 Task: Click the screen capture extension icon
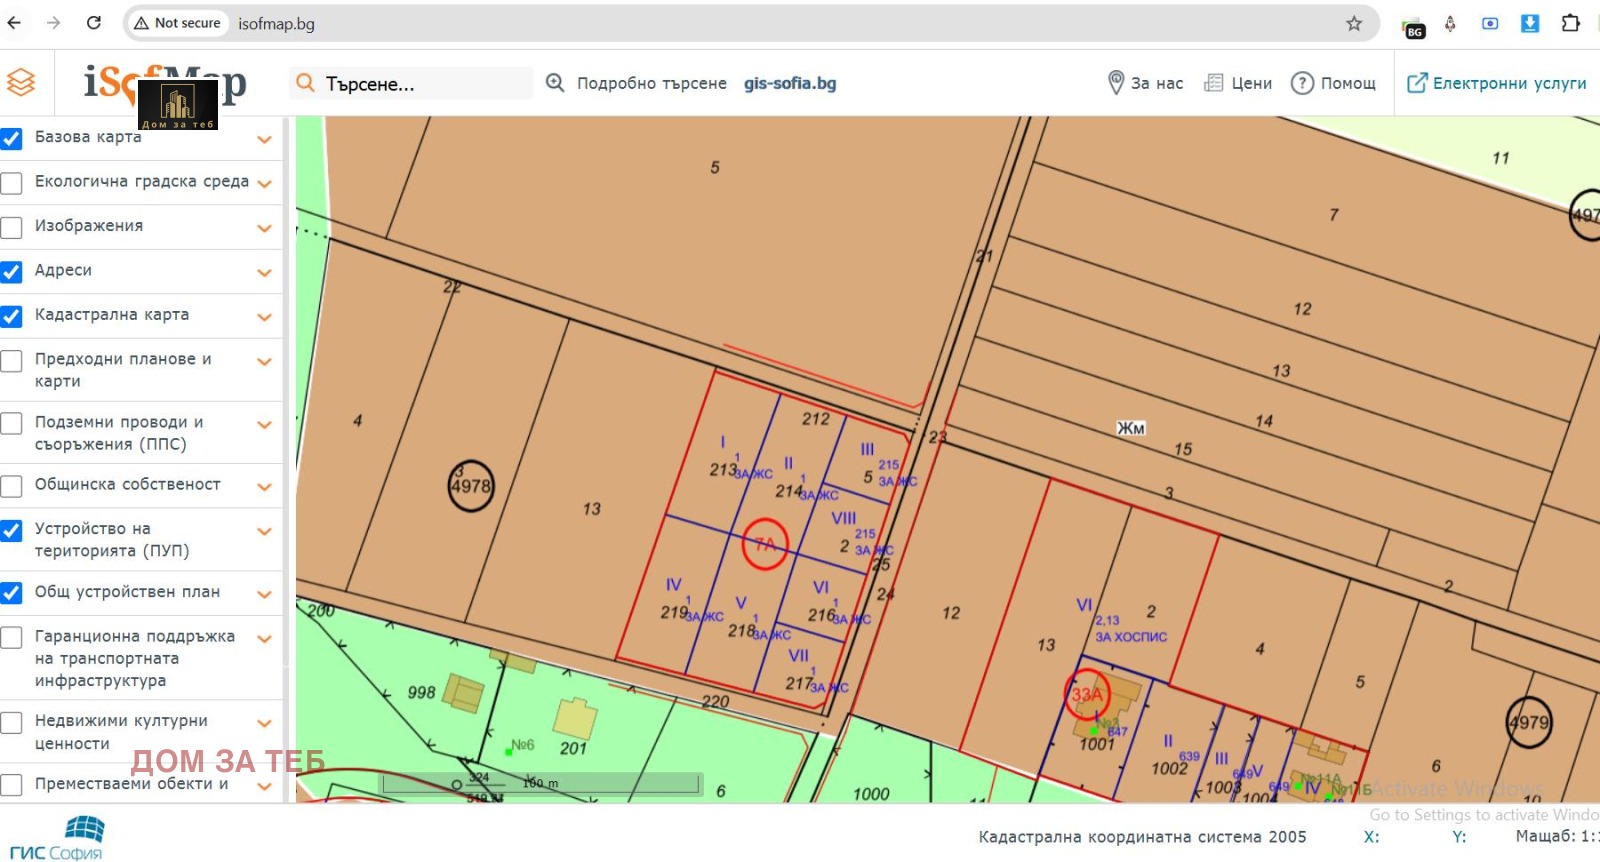pos(1490,23)
